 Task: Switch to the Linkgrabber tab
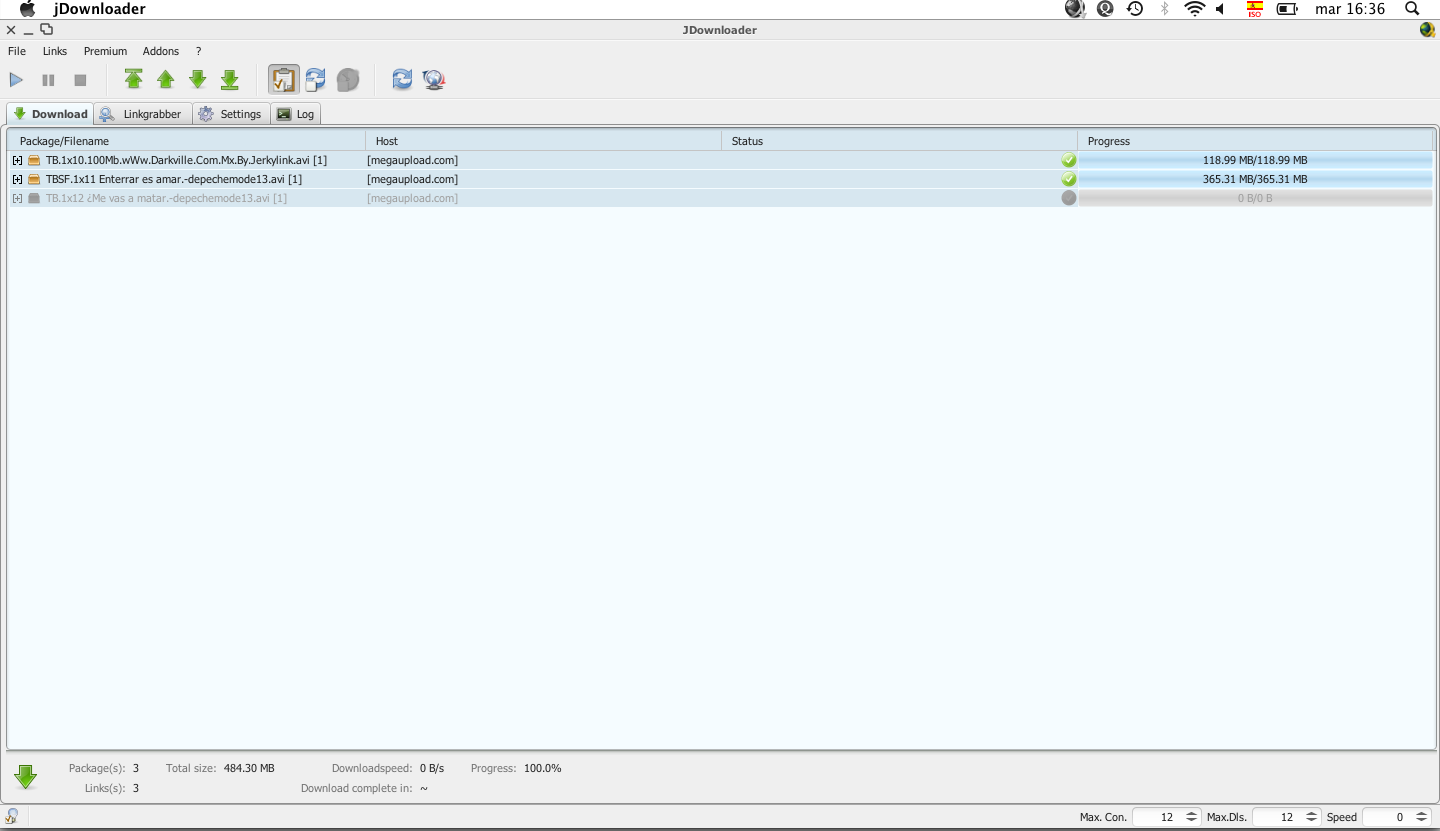[143, 114]
